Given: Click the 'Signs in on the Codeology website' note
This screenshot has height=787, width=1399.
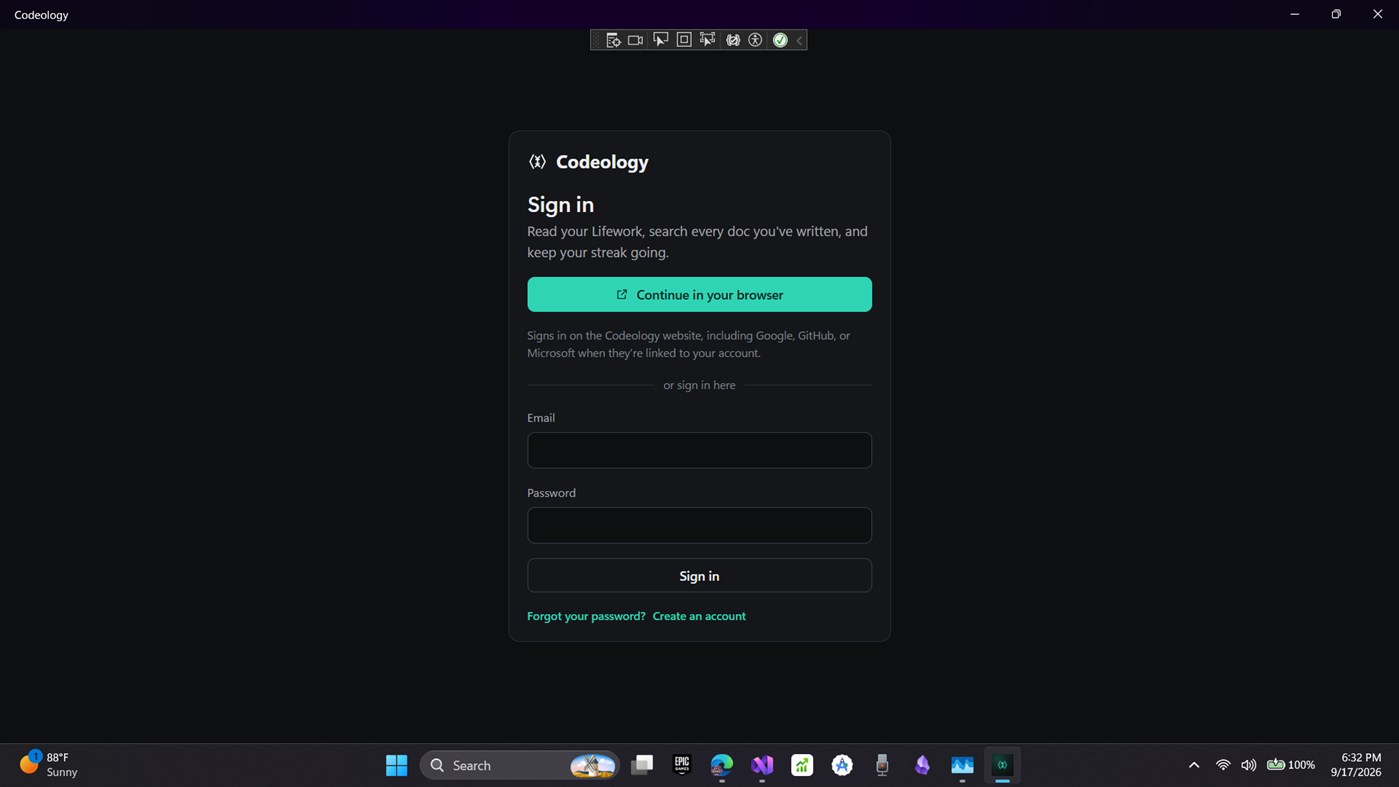Looking at the screenshot, I should [x=688, y=344].
